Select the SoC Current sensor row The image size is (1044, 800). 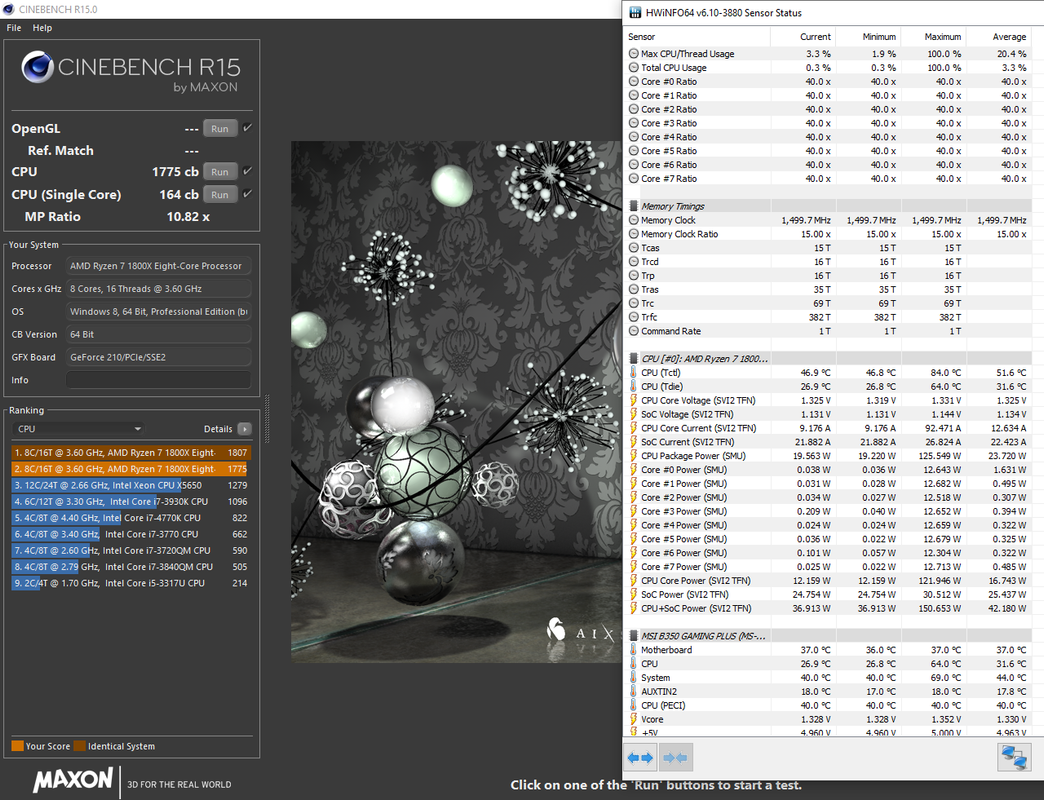tap(828, 442)
